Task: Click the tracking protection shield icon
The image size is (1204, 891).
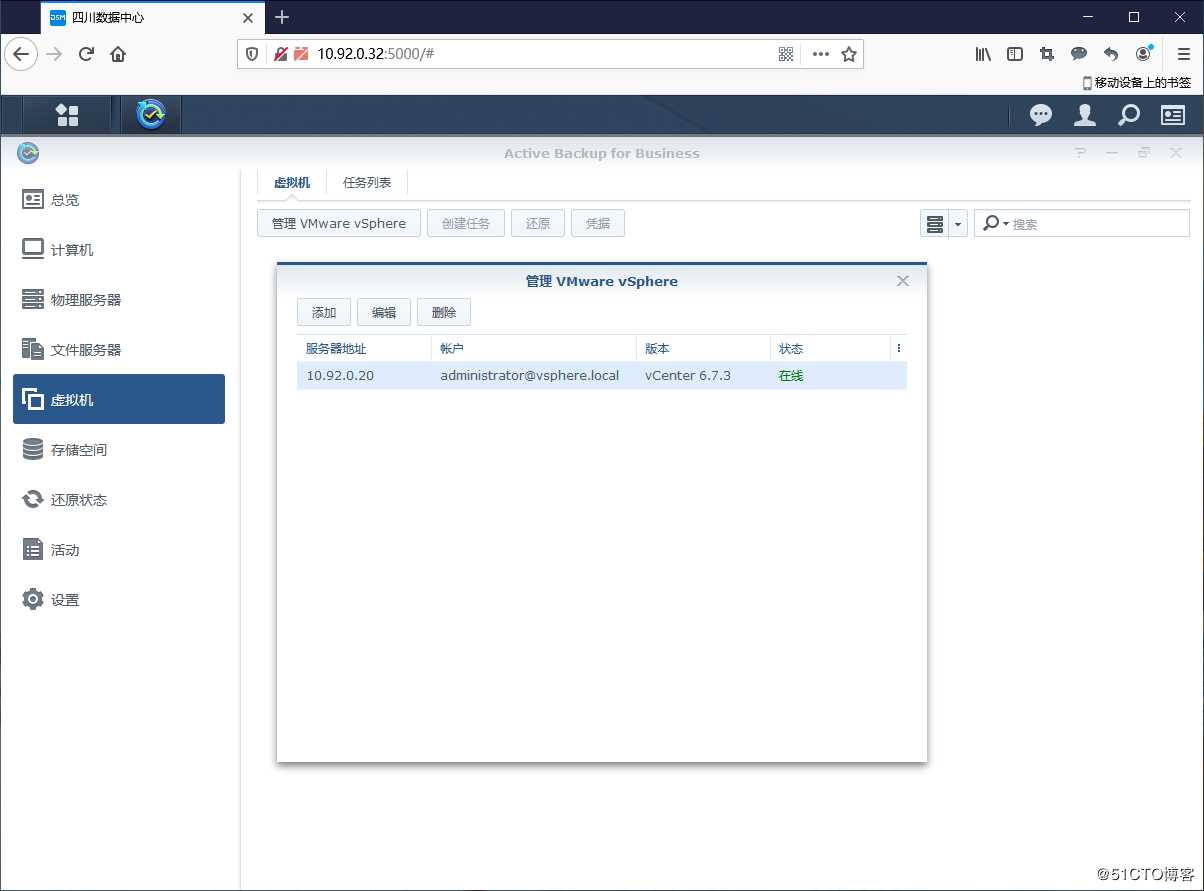Action: [x=253, y=54]
